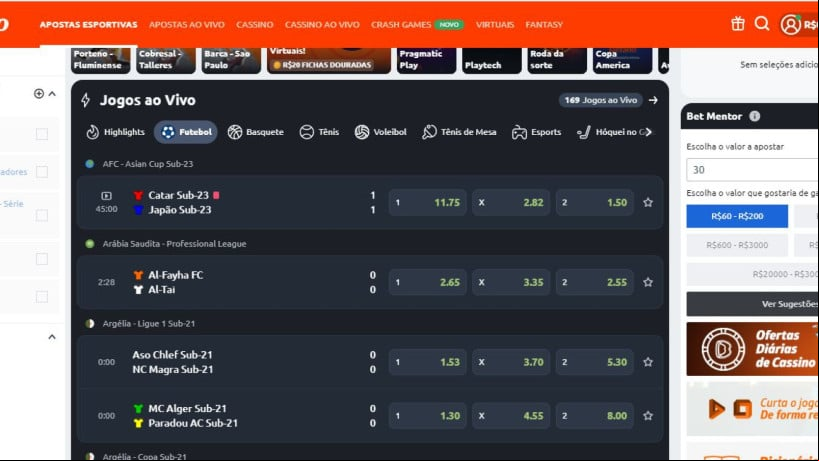The height and width of the screenshot is (461, 819).
Task: Open the gift promotions icon in header
Action: (738, 24)
